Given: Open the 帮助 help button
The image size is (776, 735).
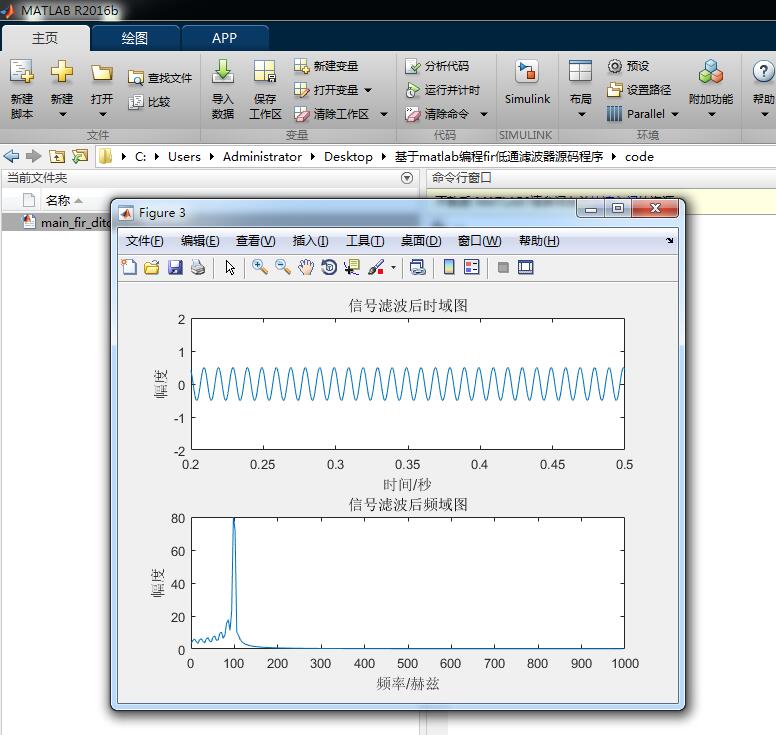Looking at the screenshot, I should pos(764,89).
